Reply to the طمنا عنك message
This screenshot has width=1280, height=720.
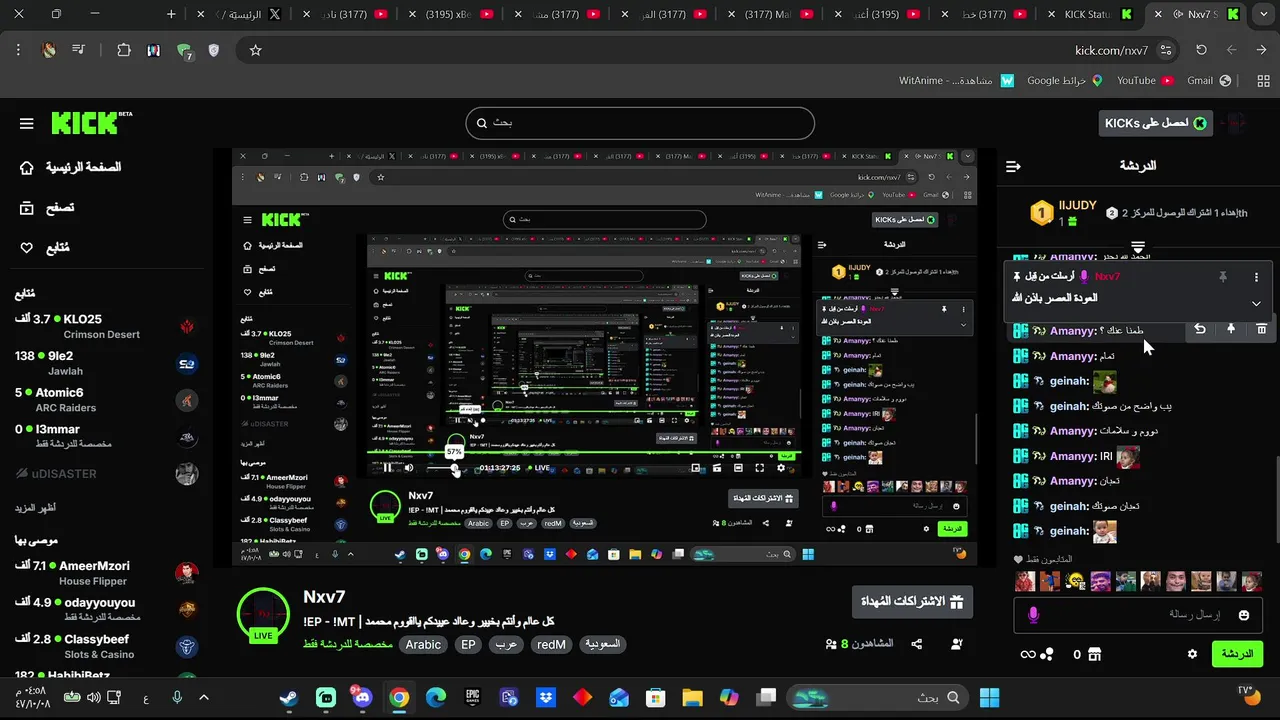1200,329
